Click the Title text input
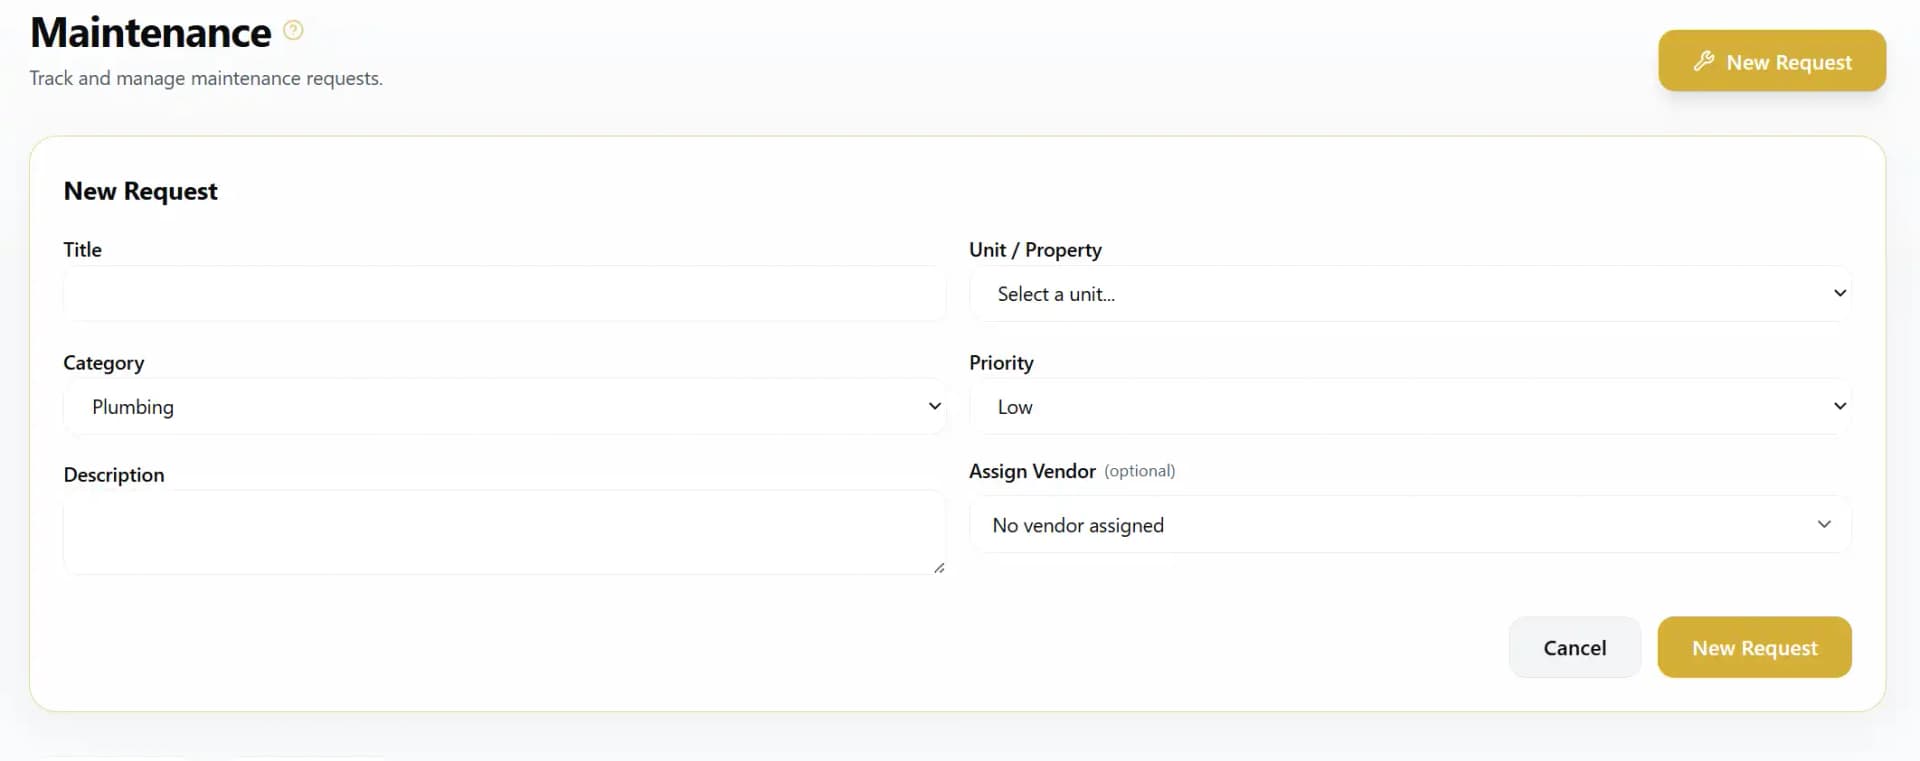The image size is (1920, 761). click(504, 294)
